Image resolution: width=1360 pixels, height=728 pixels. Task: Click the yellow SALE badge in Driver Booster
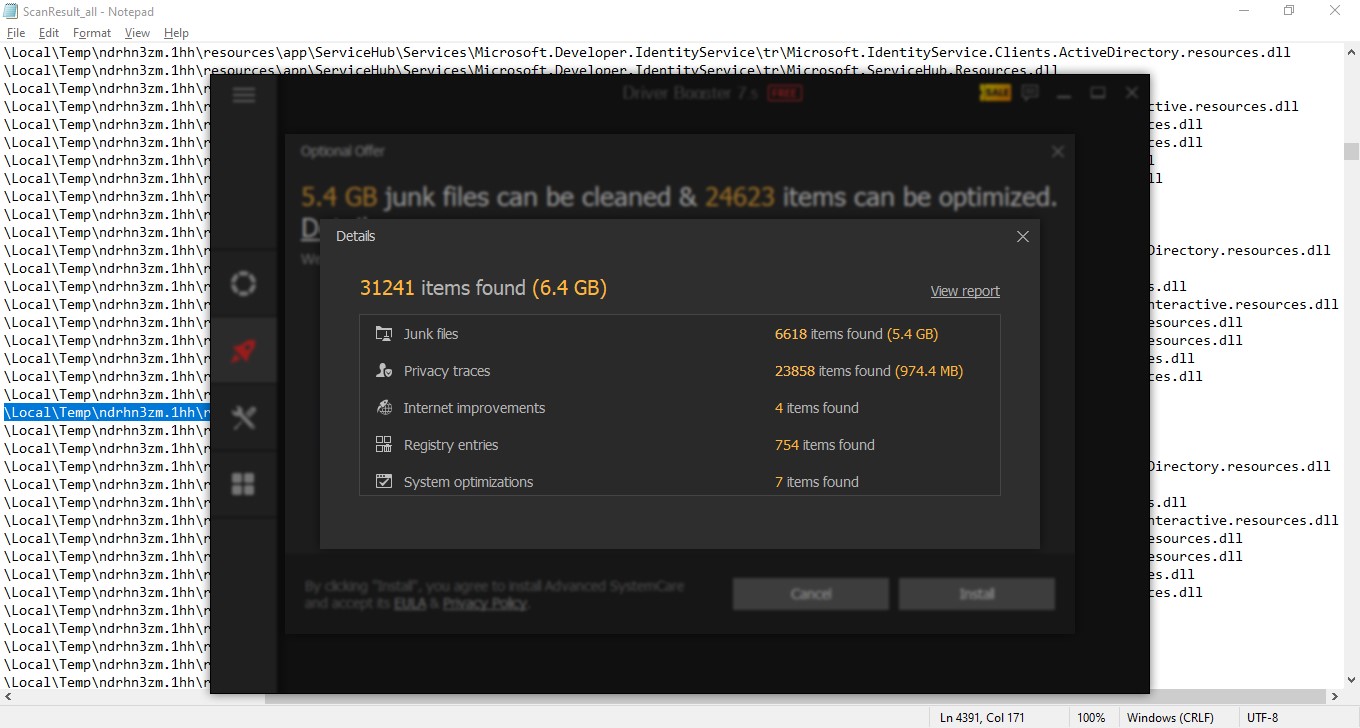tap(995, 93)
